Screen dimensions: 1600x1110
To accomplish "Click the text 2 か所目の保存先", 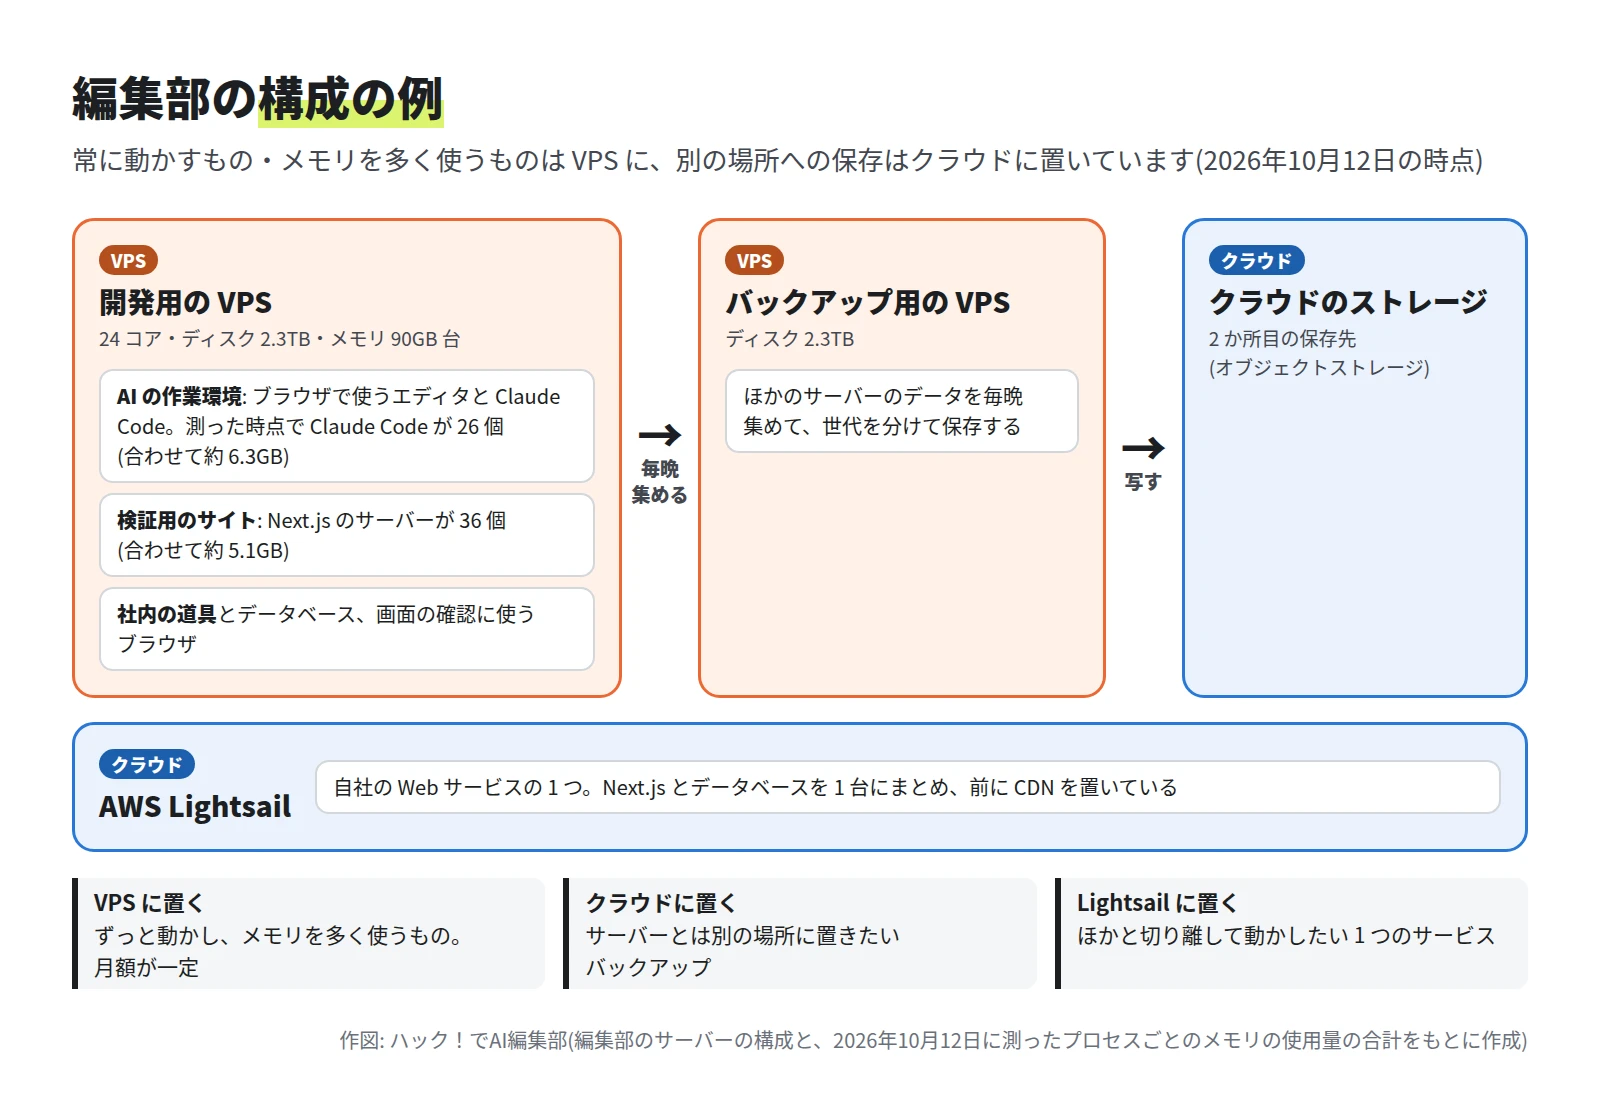I will pos(1283,339).
